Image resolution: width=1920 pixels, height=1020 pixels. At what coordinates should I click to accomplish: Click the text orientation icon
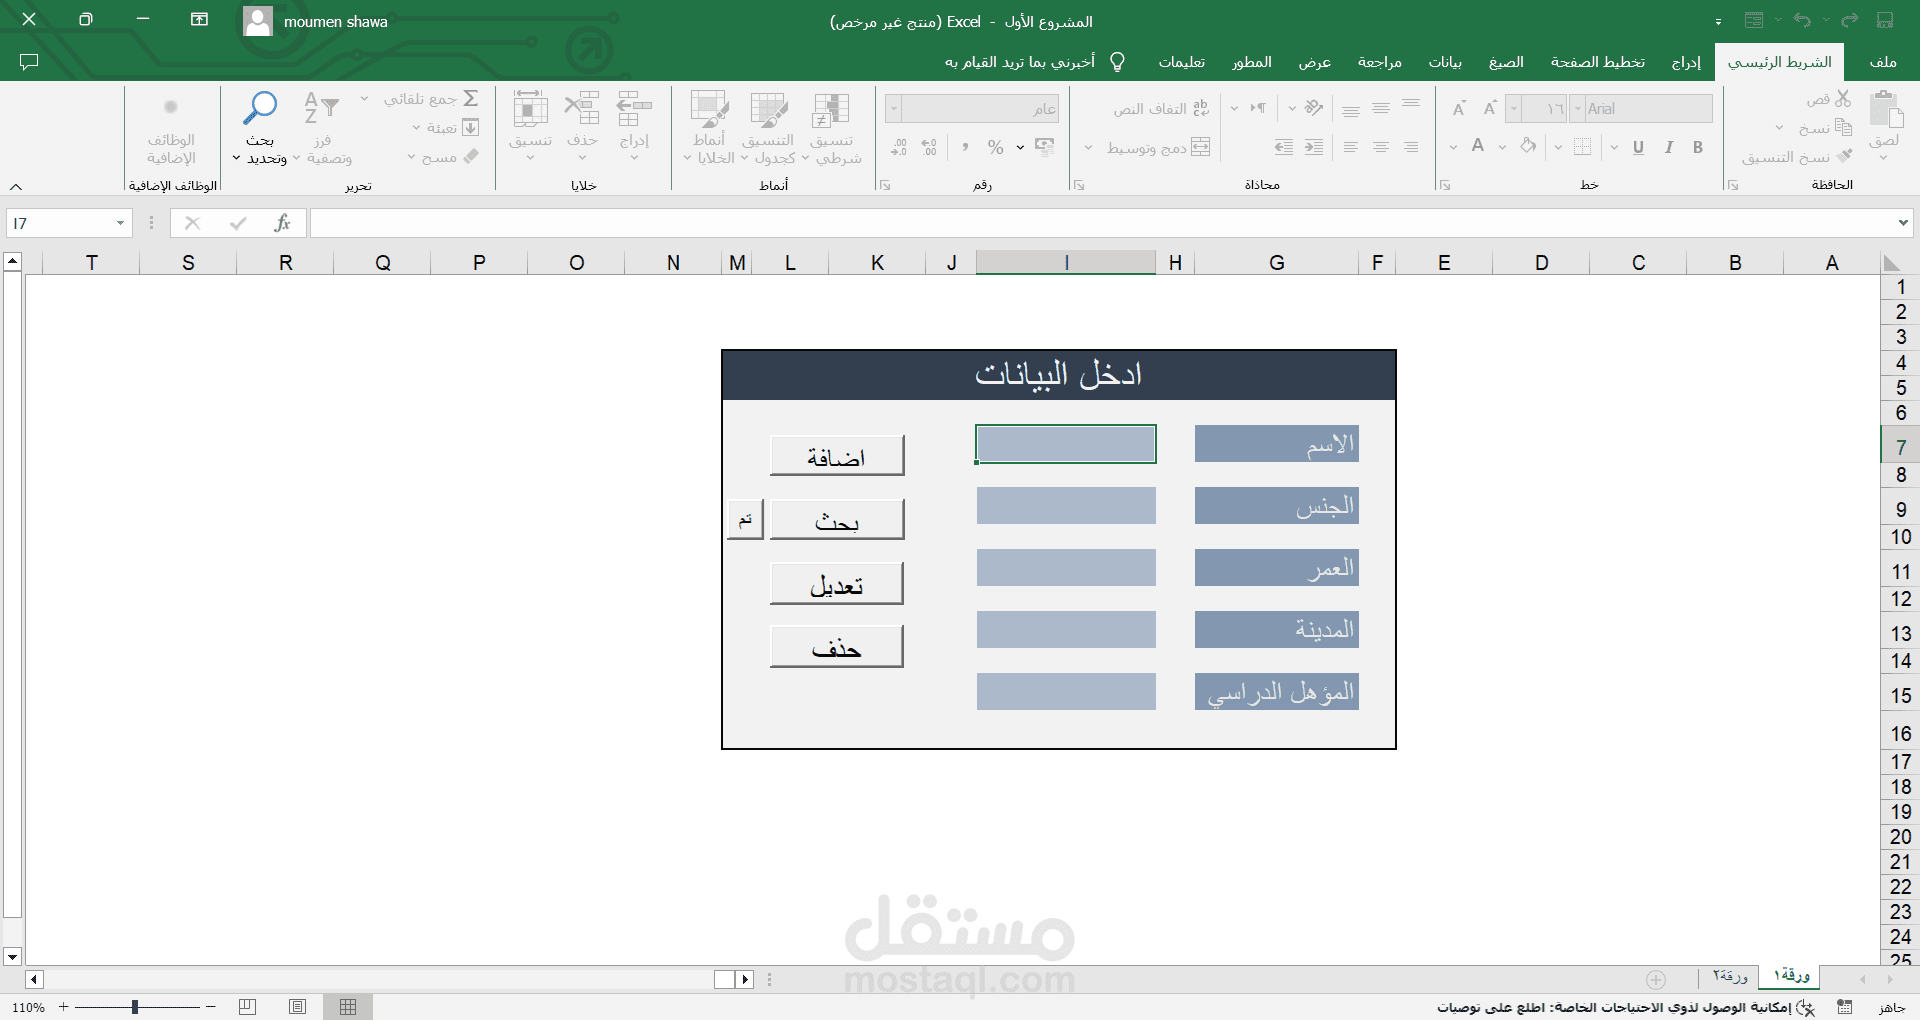click(x=1313, y=108)
